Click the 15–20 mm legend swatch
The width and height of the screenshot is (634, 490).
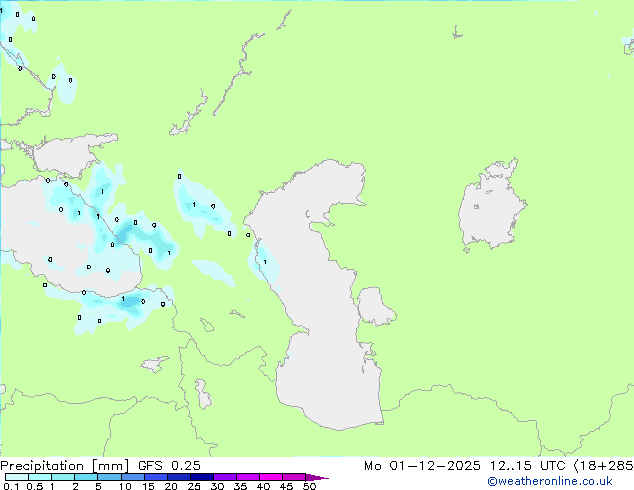click(156, 477)
